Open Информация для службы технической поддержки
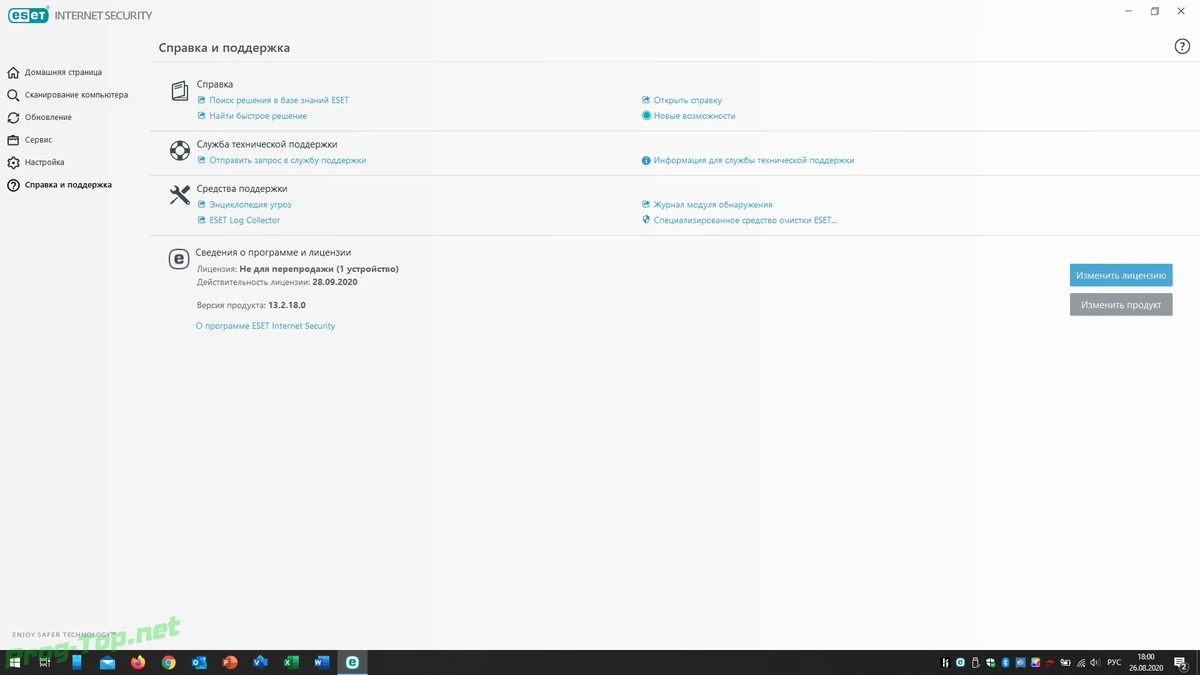This screenshot has height=675, width=1200. coord(754,160)
